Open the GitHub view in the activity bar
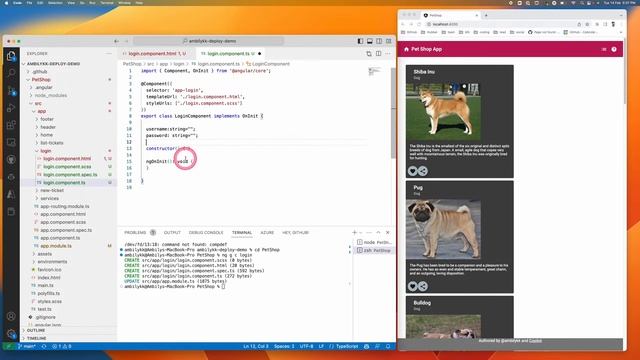This screenshot has height=360, width=640. pos(11,160)
